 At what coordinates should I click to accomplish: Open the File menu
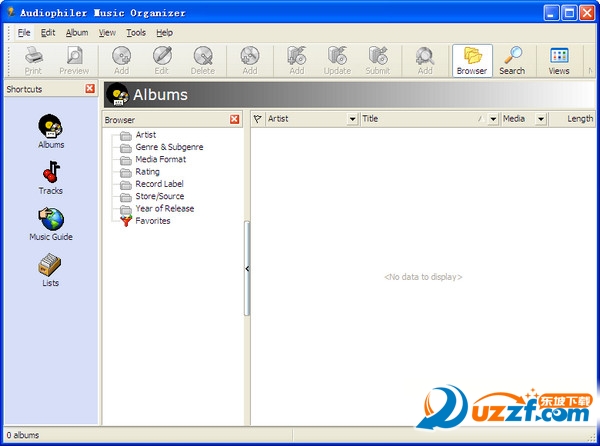[x=24, y=33]
